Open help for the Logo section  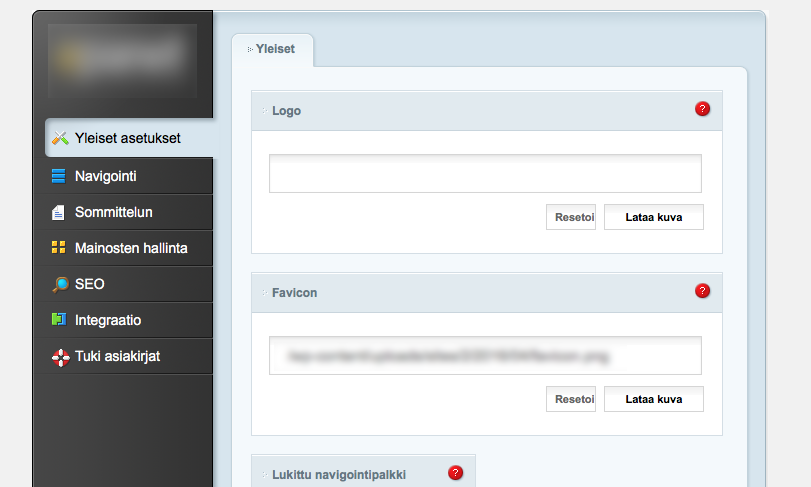[x=702, y=109]
